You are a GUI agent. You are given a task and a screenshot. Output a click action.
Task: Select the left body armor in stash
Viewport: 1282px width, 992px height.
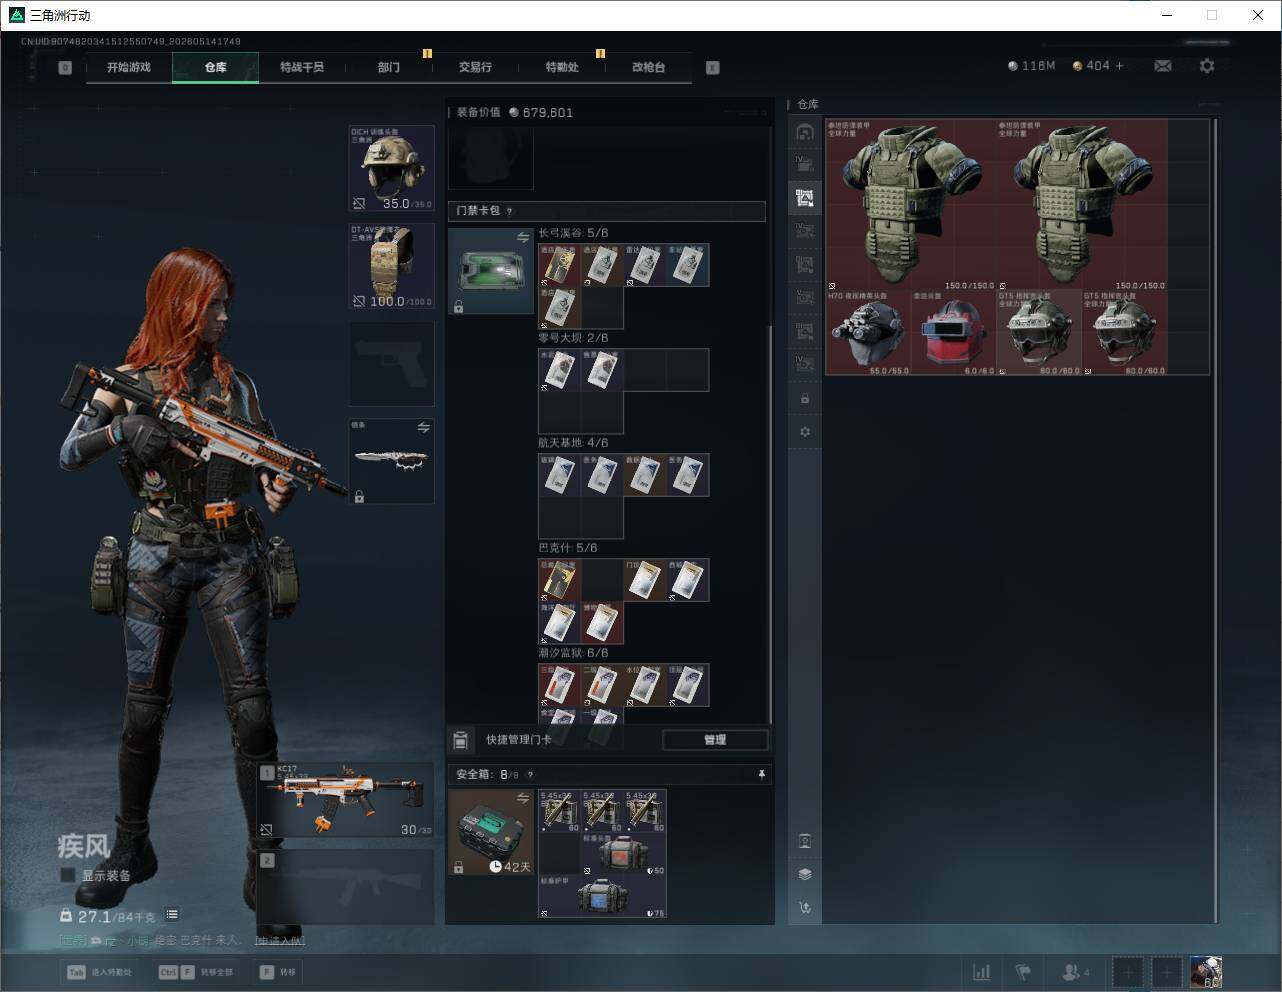[911, 205]
